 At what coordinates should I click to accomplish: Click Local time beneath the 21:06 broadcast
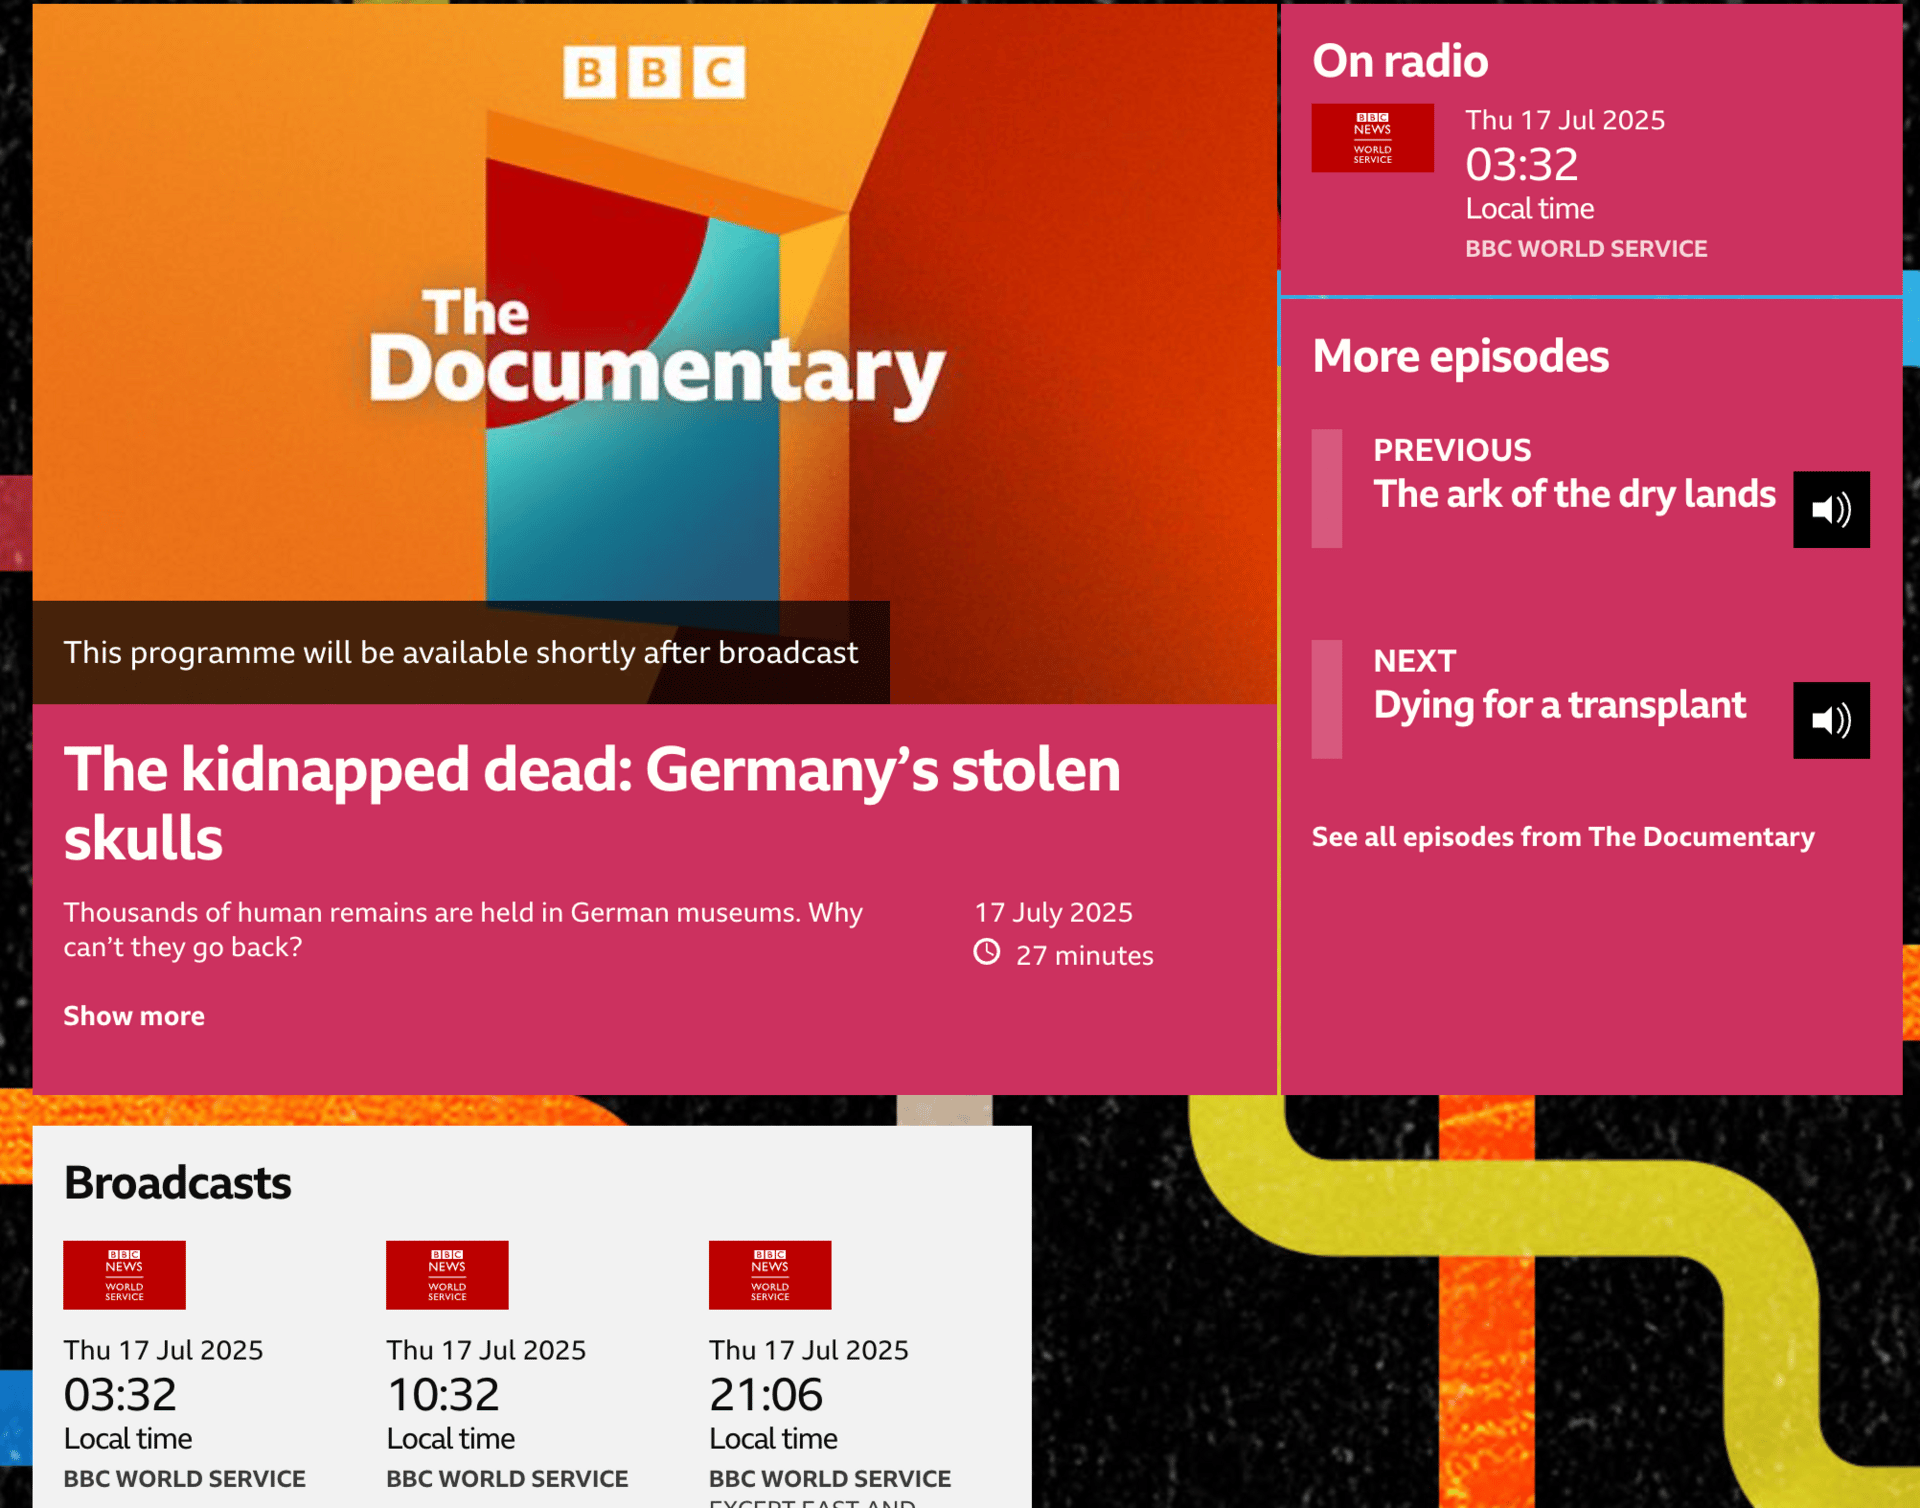[774, 1439]
